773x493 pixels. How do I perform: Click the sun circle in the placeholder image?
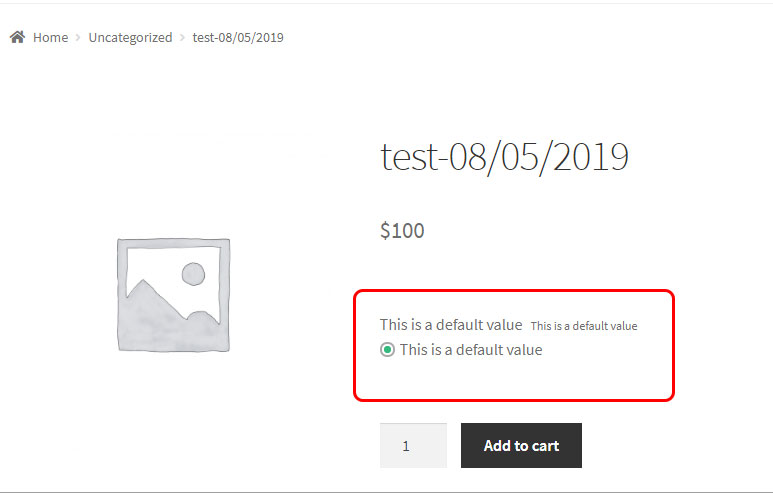[x=193, y=274]
